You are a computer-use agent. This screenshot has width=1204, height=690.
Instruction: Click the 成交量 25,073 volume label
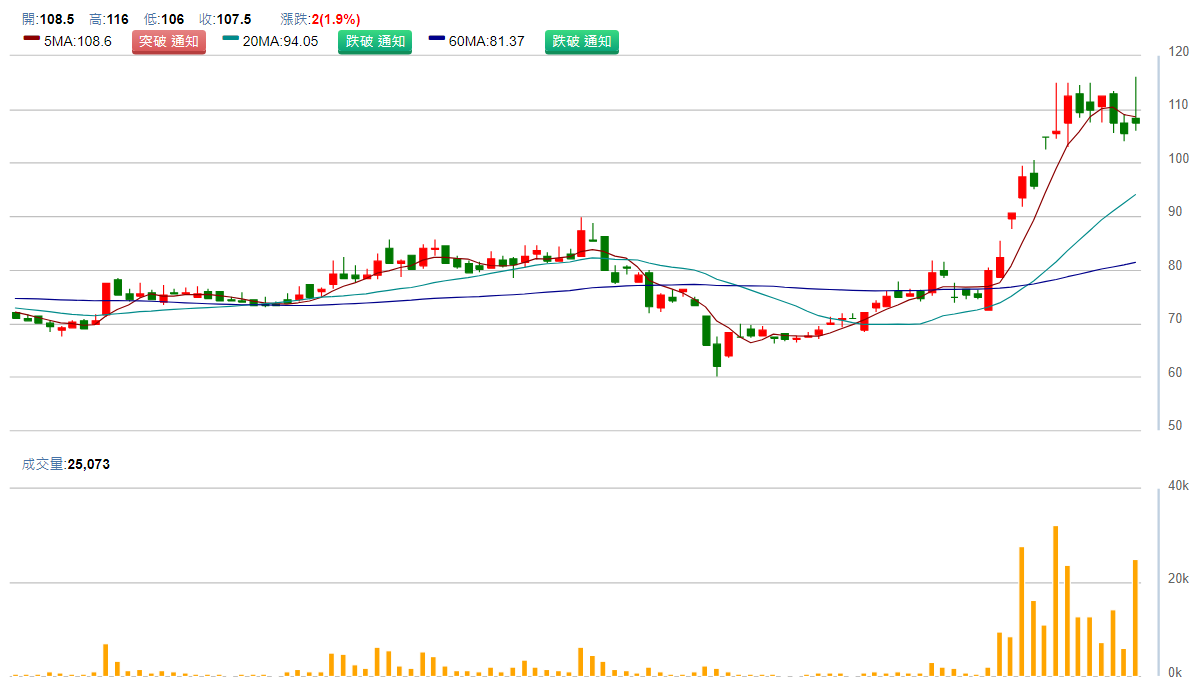tap(66, 464)
